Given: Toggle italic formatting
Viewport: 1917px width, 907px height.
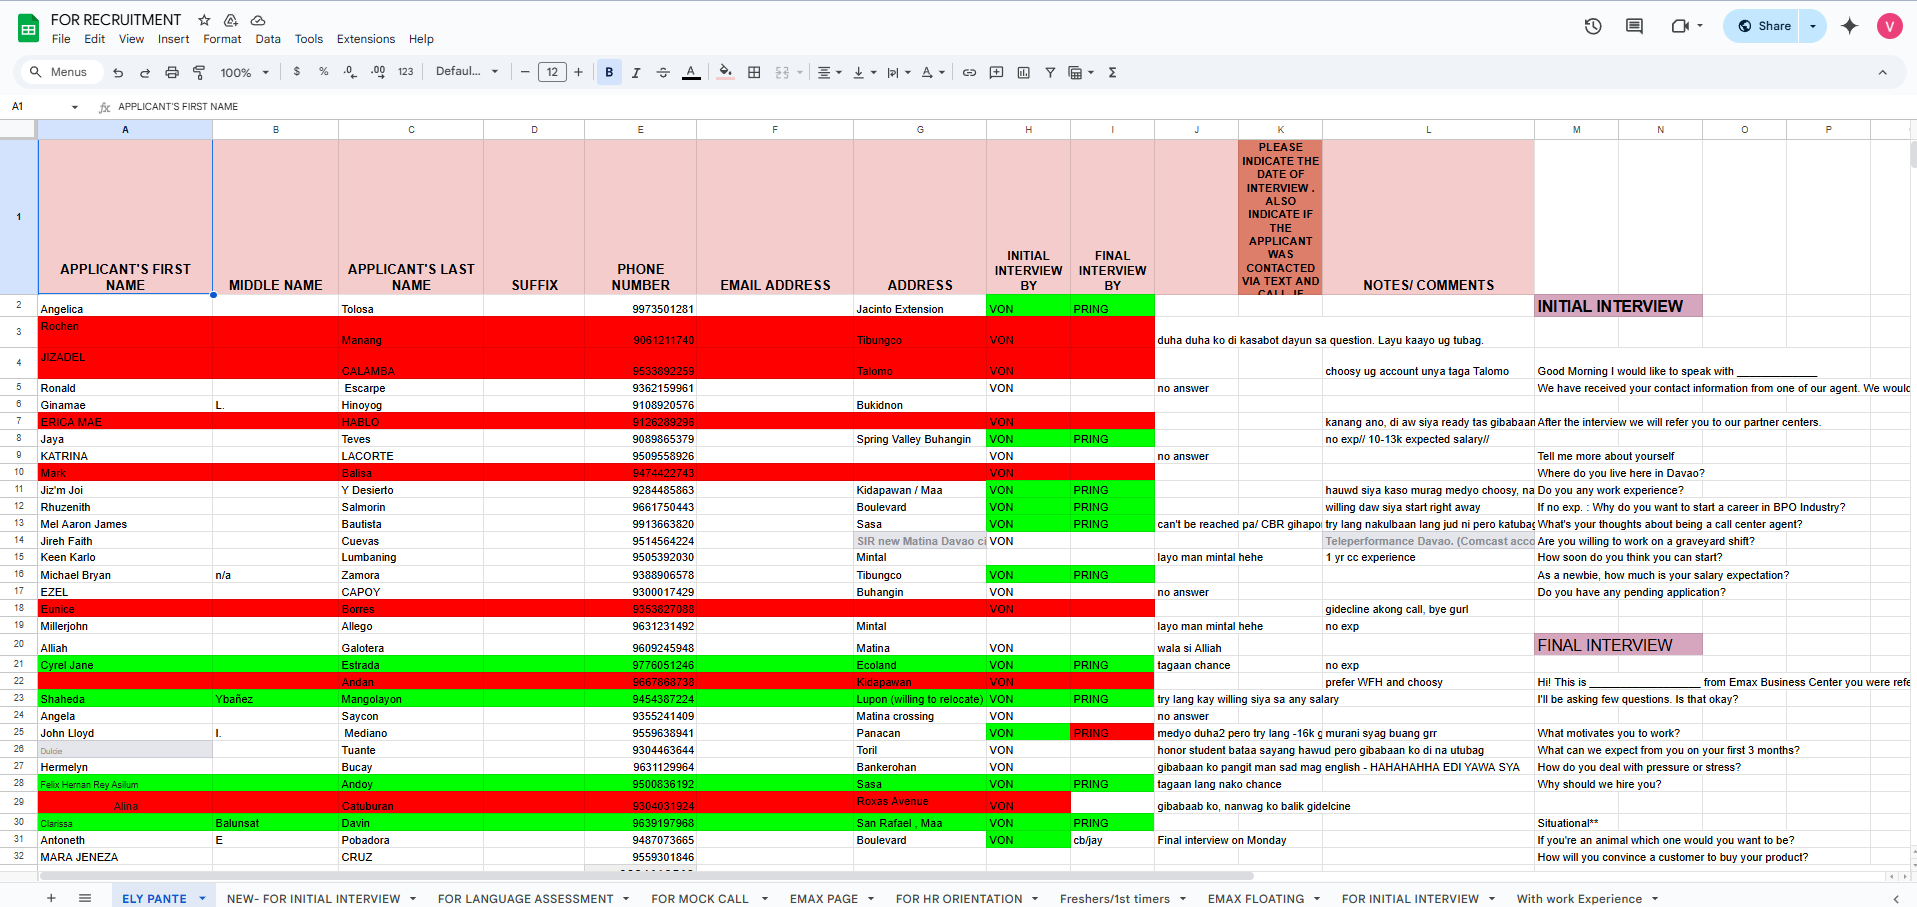Looking at the screenshot, I should point(636,72).
